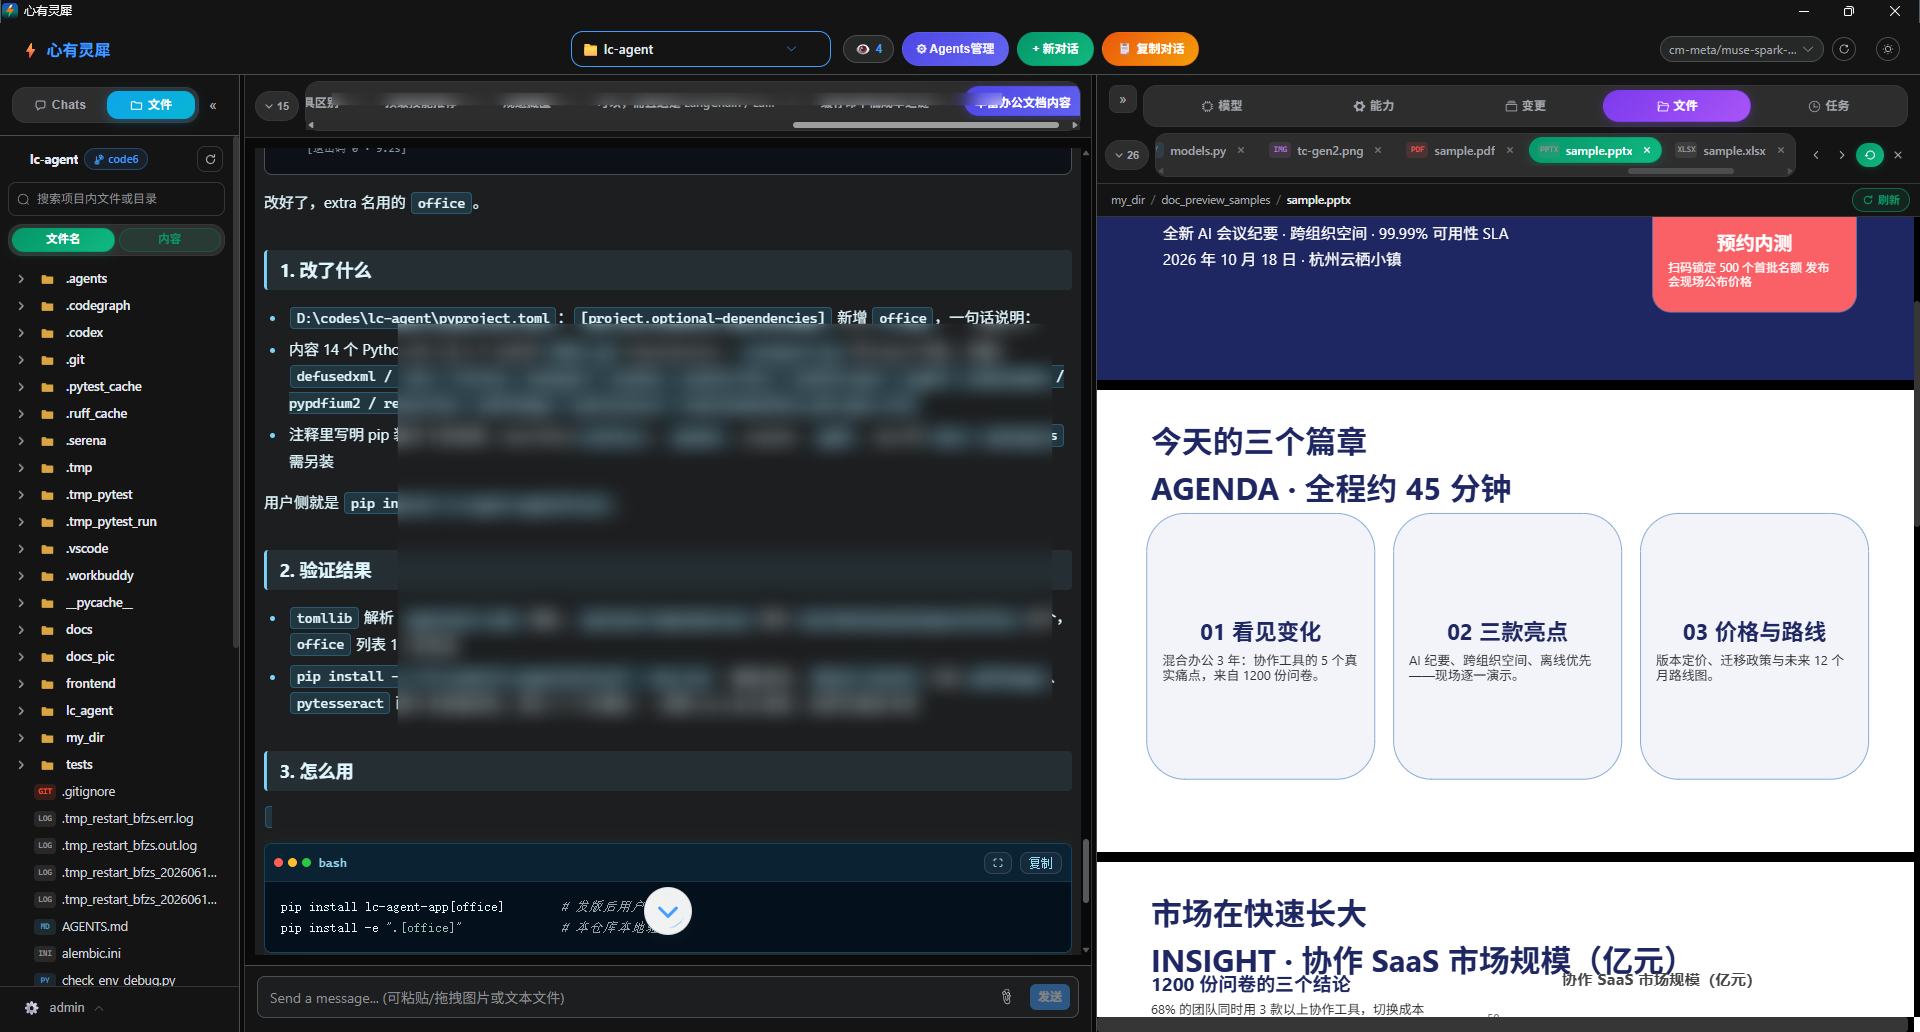Viewport: 1920px width, 1032px height.
Task: Open the admin user menu
Action: (x=66, y=1008)
